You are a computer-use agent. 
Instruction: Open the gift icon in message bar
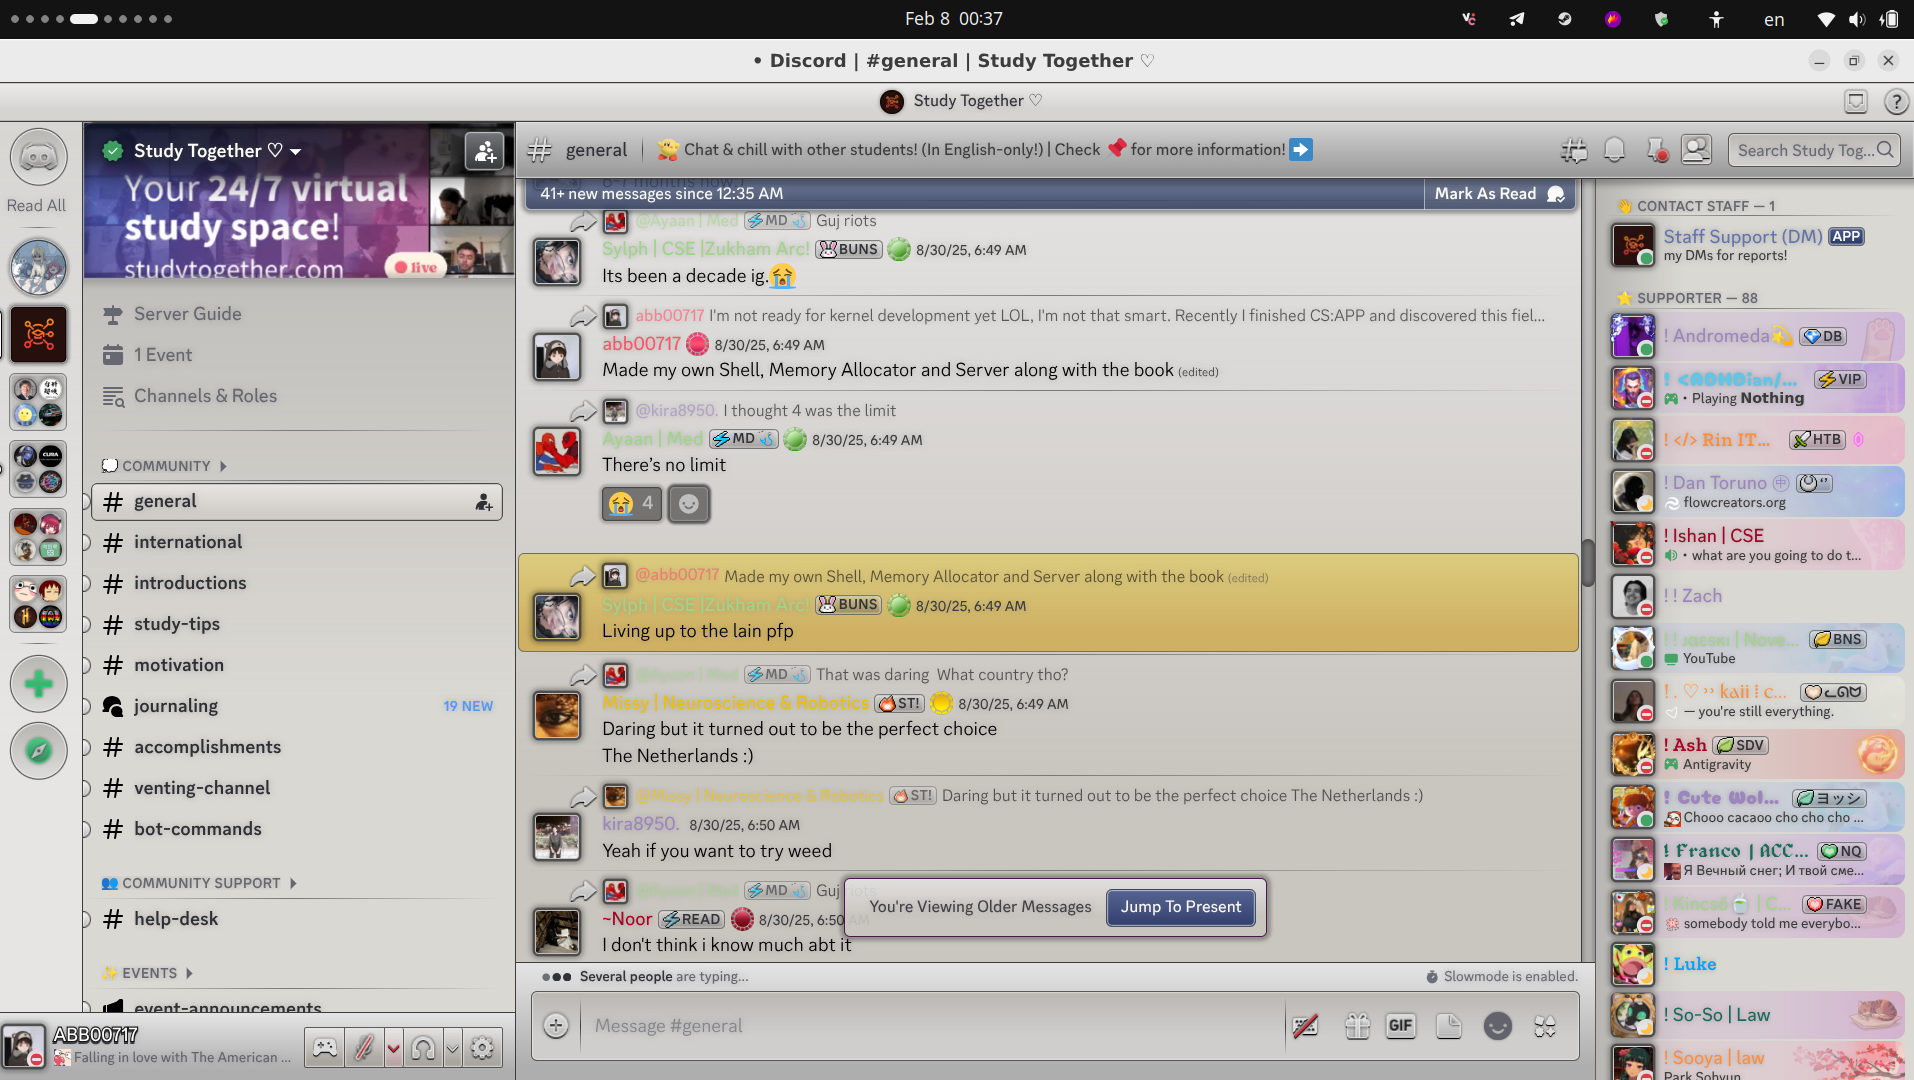[1357, 1025]
